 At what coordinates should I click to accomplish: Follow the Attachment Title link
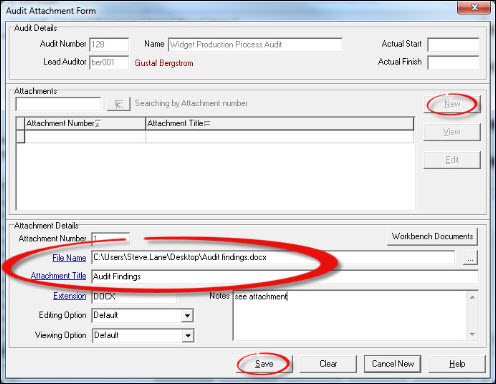click(x=58, y=276)
